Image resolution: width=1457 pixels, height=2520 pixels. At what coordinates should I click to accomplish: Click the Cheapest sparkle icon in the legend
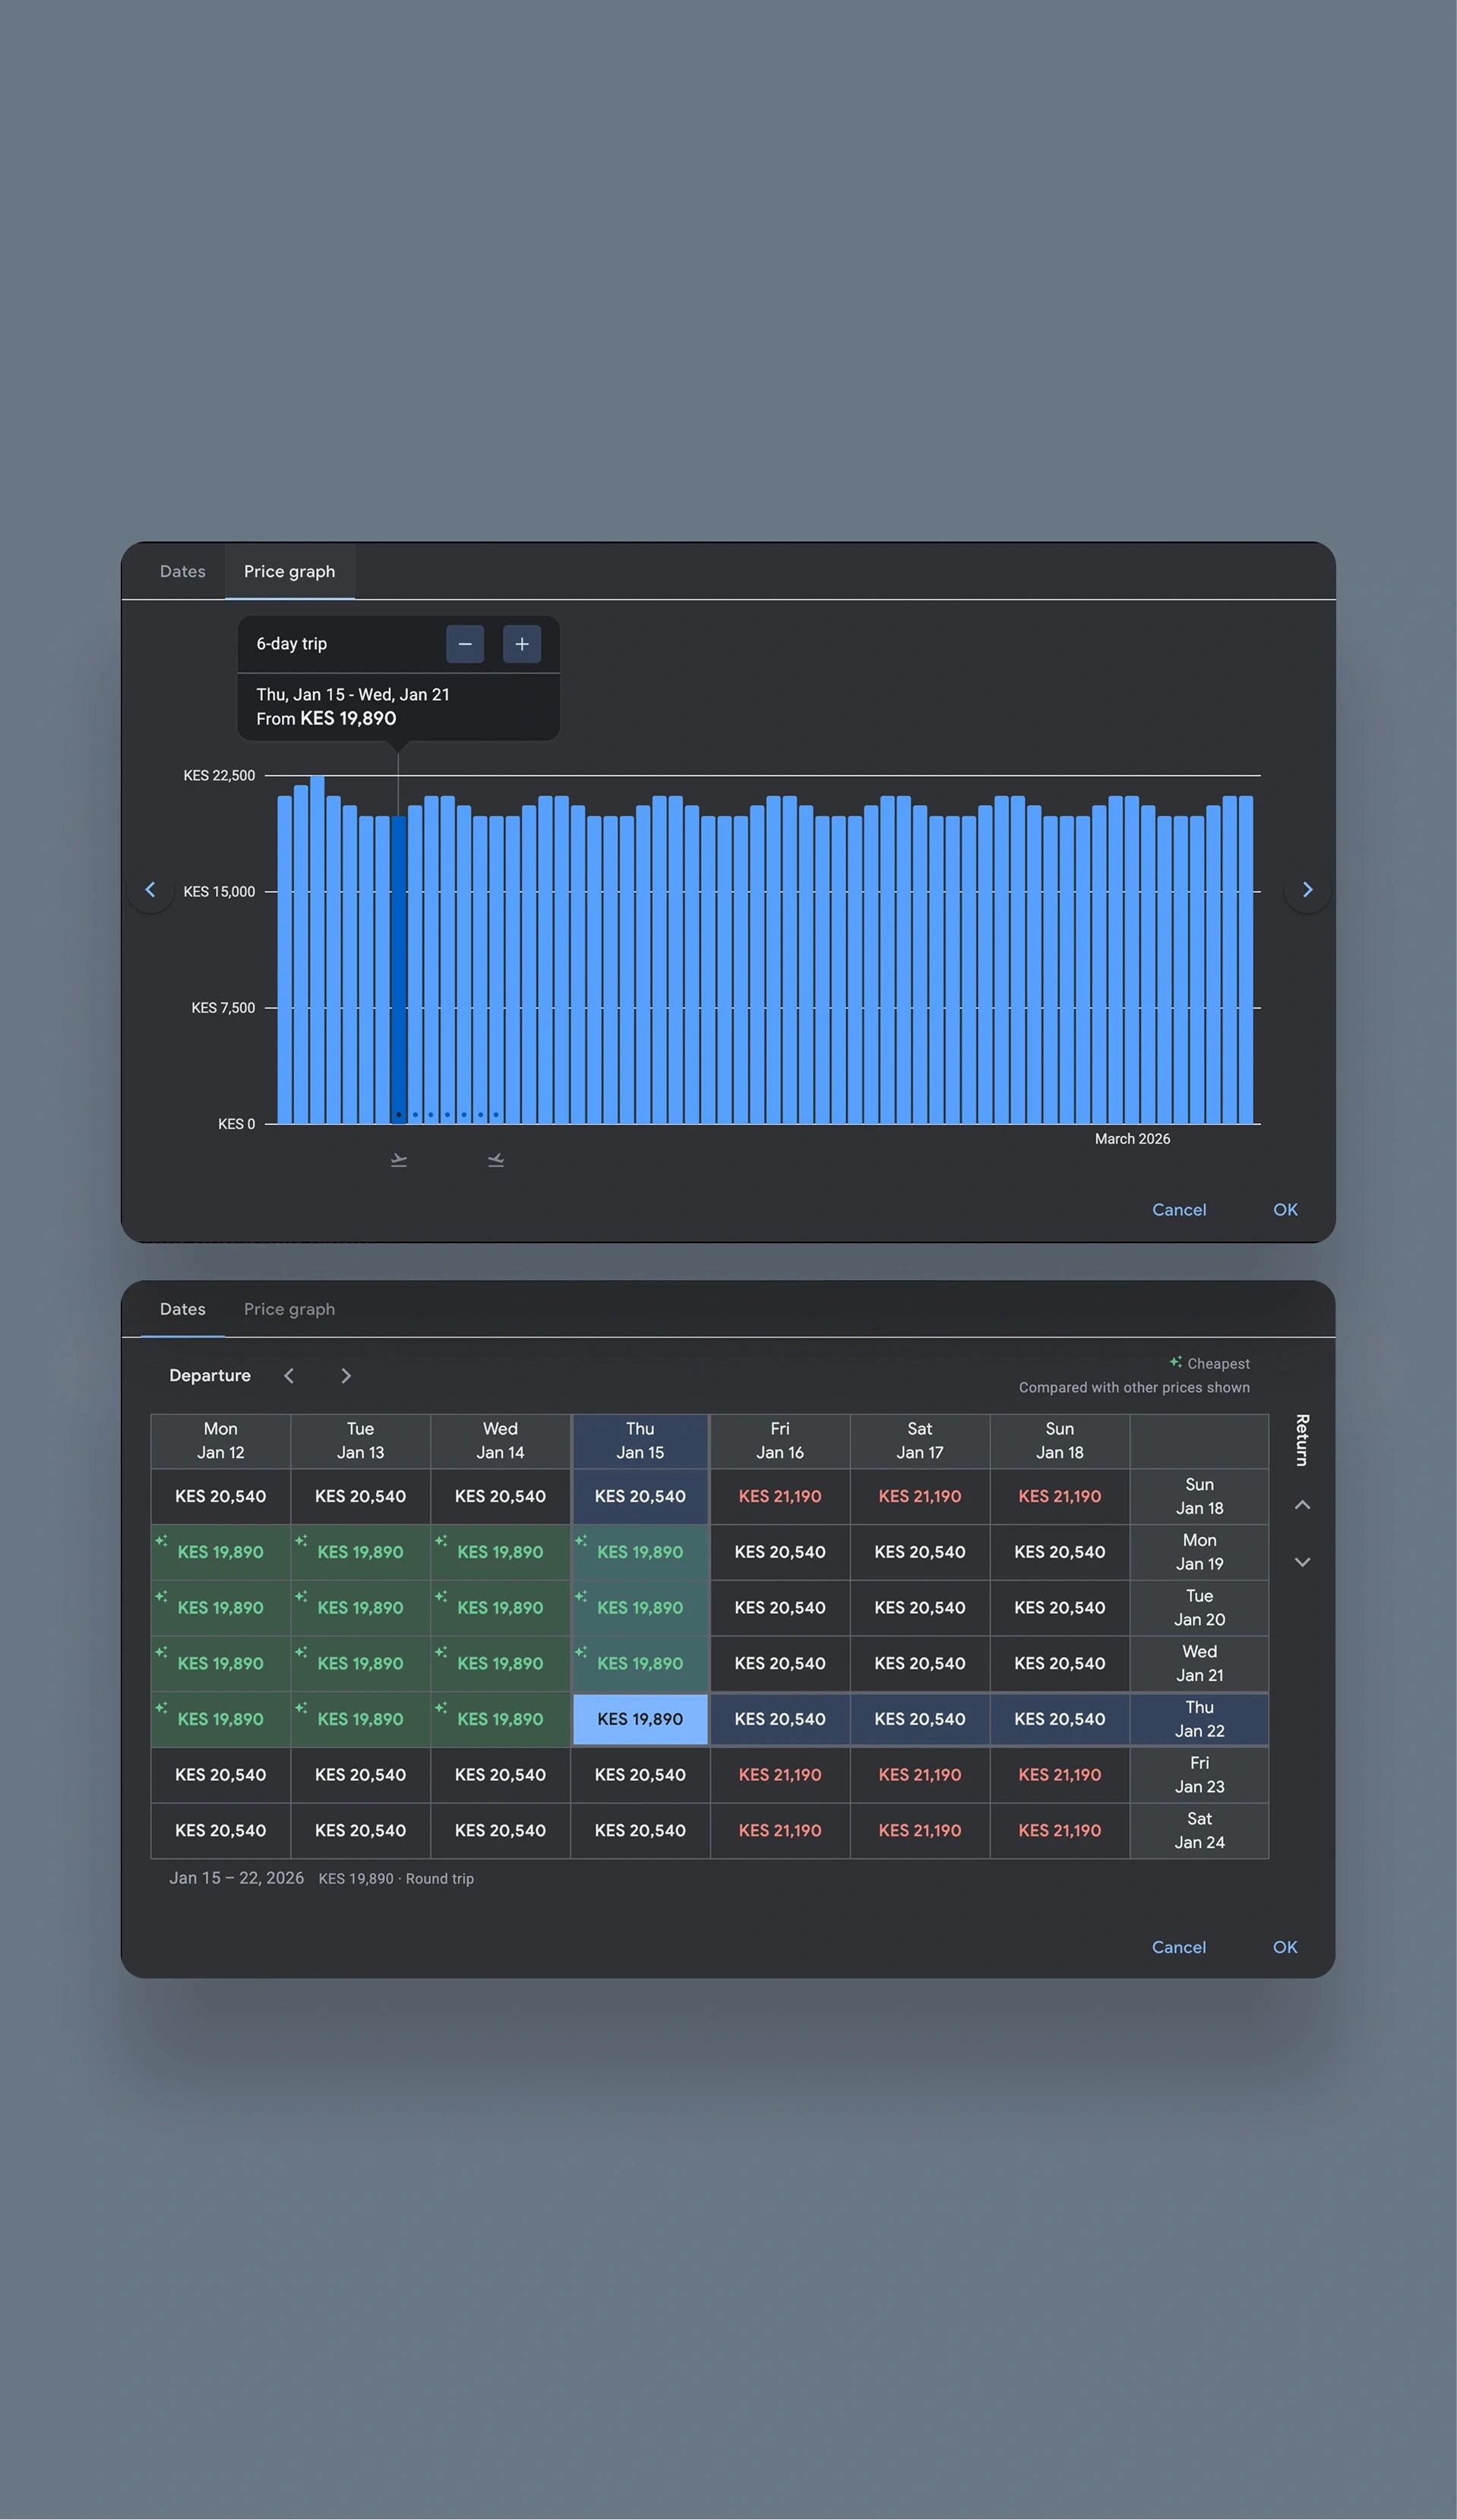coord(1175,1361)
